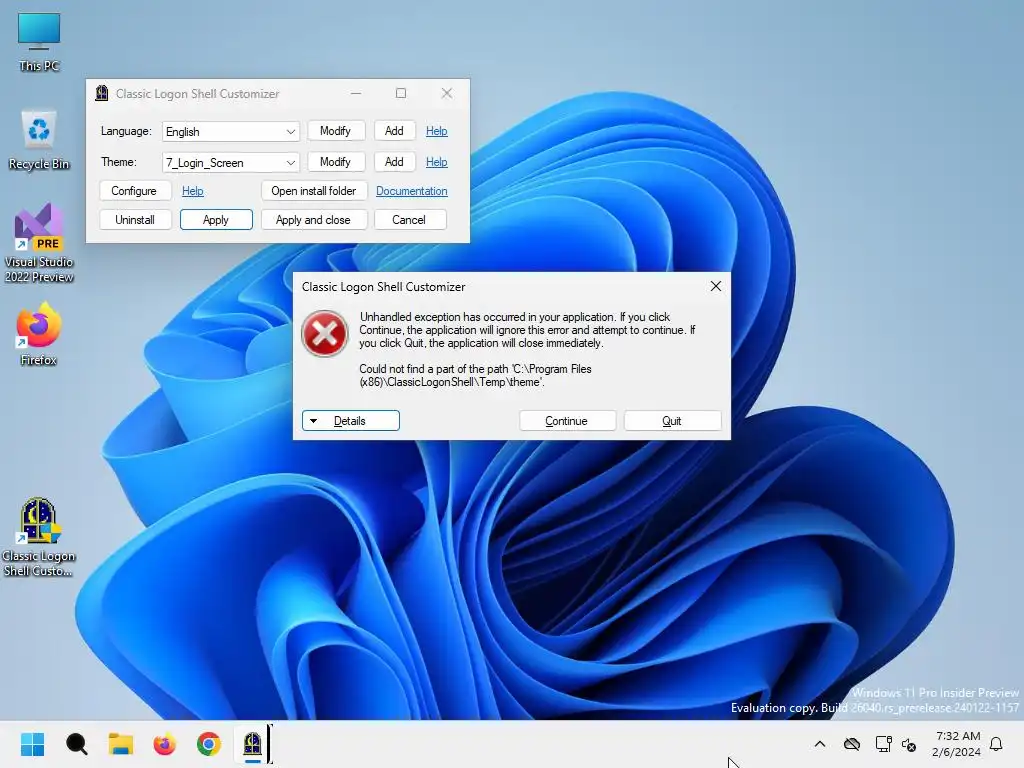Open the Windows Start menu

click(x=32, y=744)
